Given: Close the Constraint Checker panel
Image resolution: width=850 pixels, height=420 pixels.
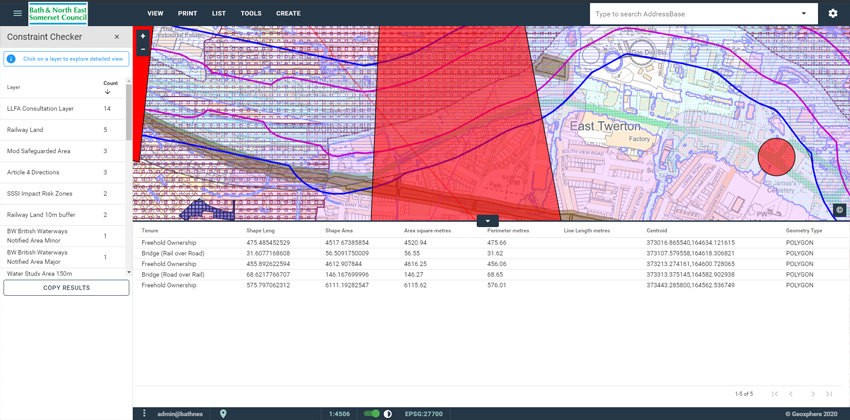Looking at the screenshot, I should (117, 37).
